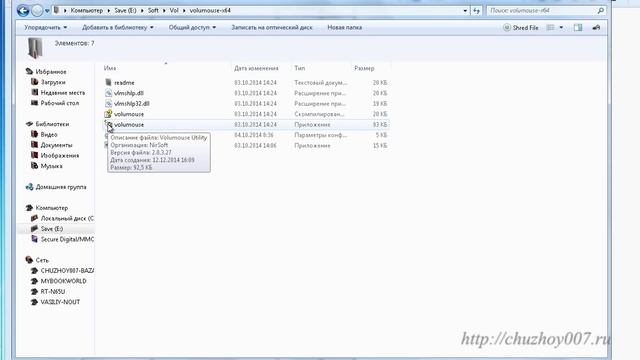Sort by the Тип column header

pos(300,68)
